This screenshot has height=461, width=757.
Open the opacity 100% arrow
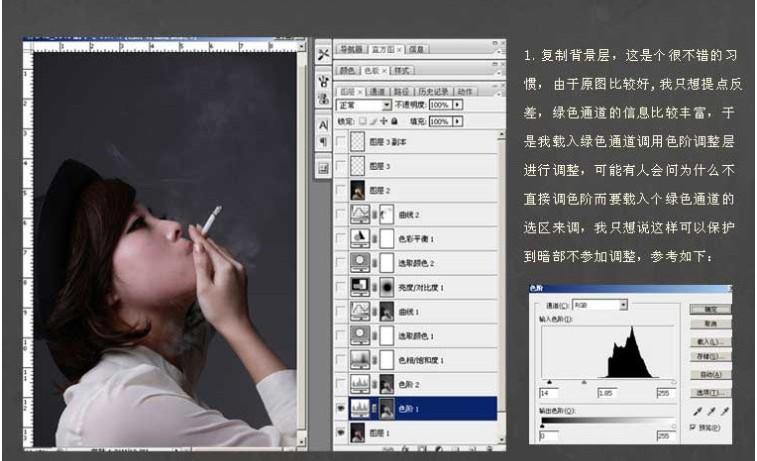(x=457, y=105)
